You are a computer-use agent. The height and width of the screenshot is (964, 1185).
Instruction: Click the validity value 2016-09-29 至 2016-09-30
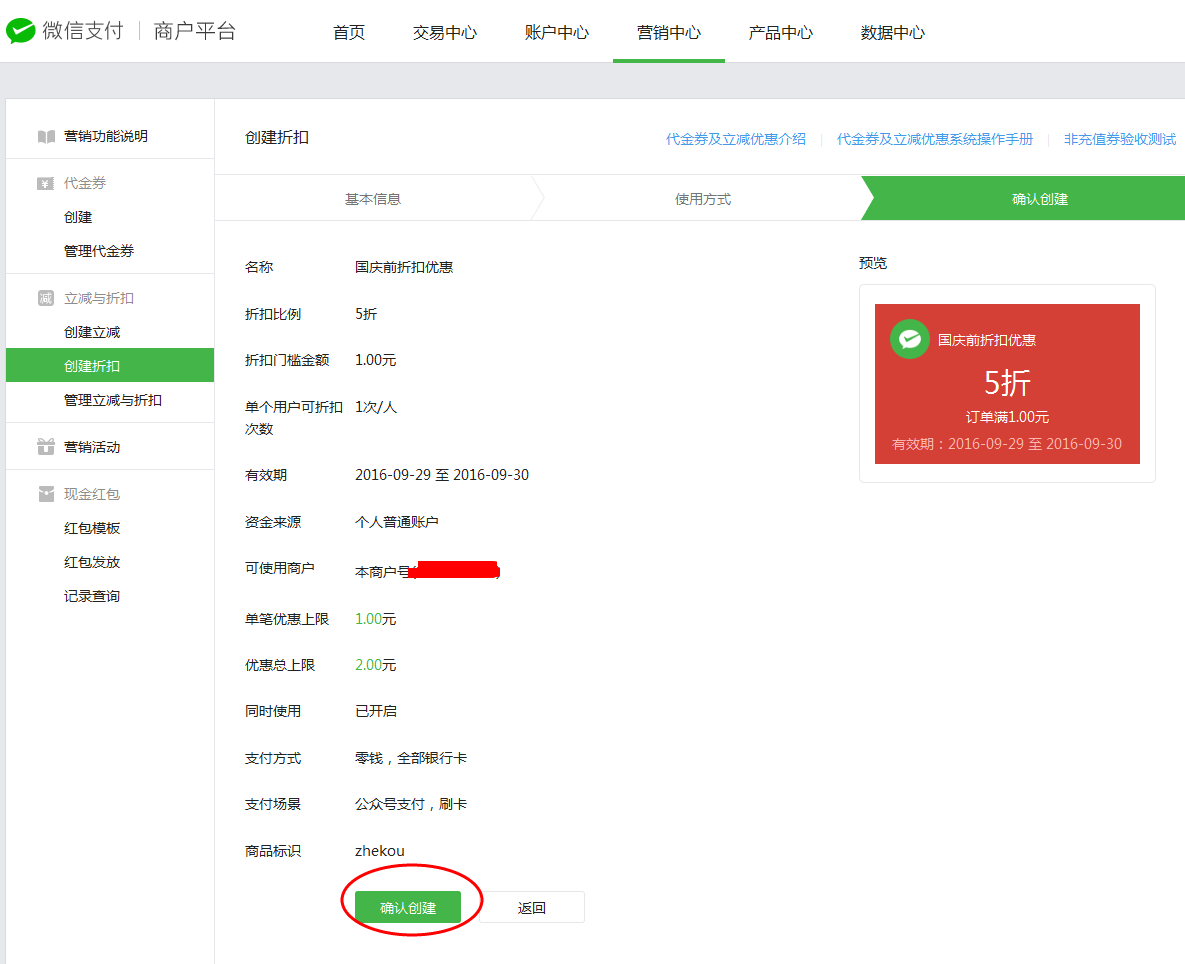click(x=442, y=475)
